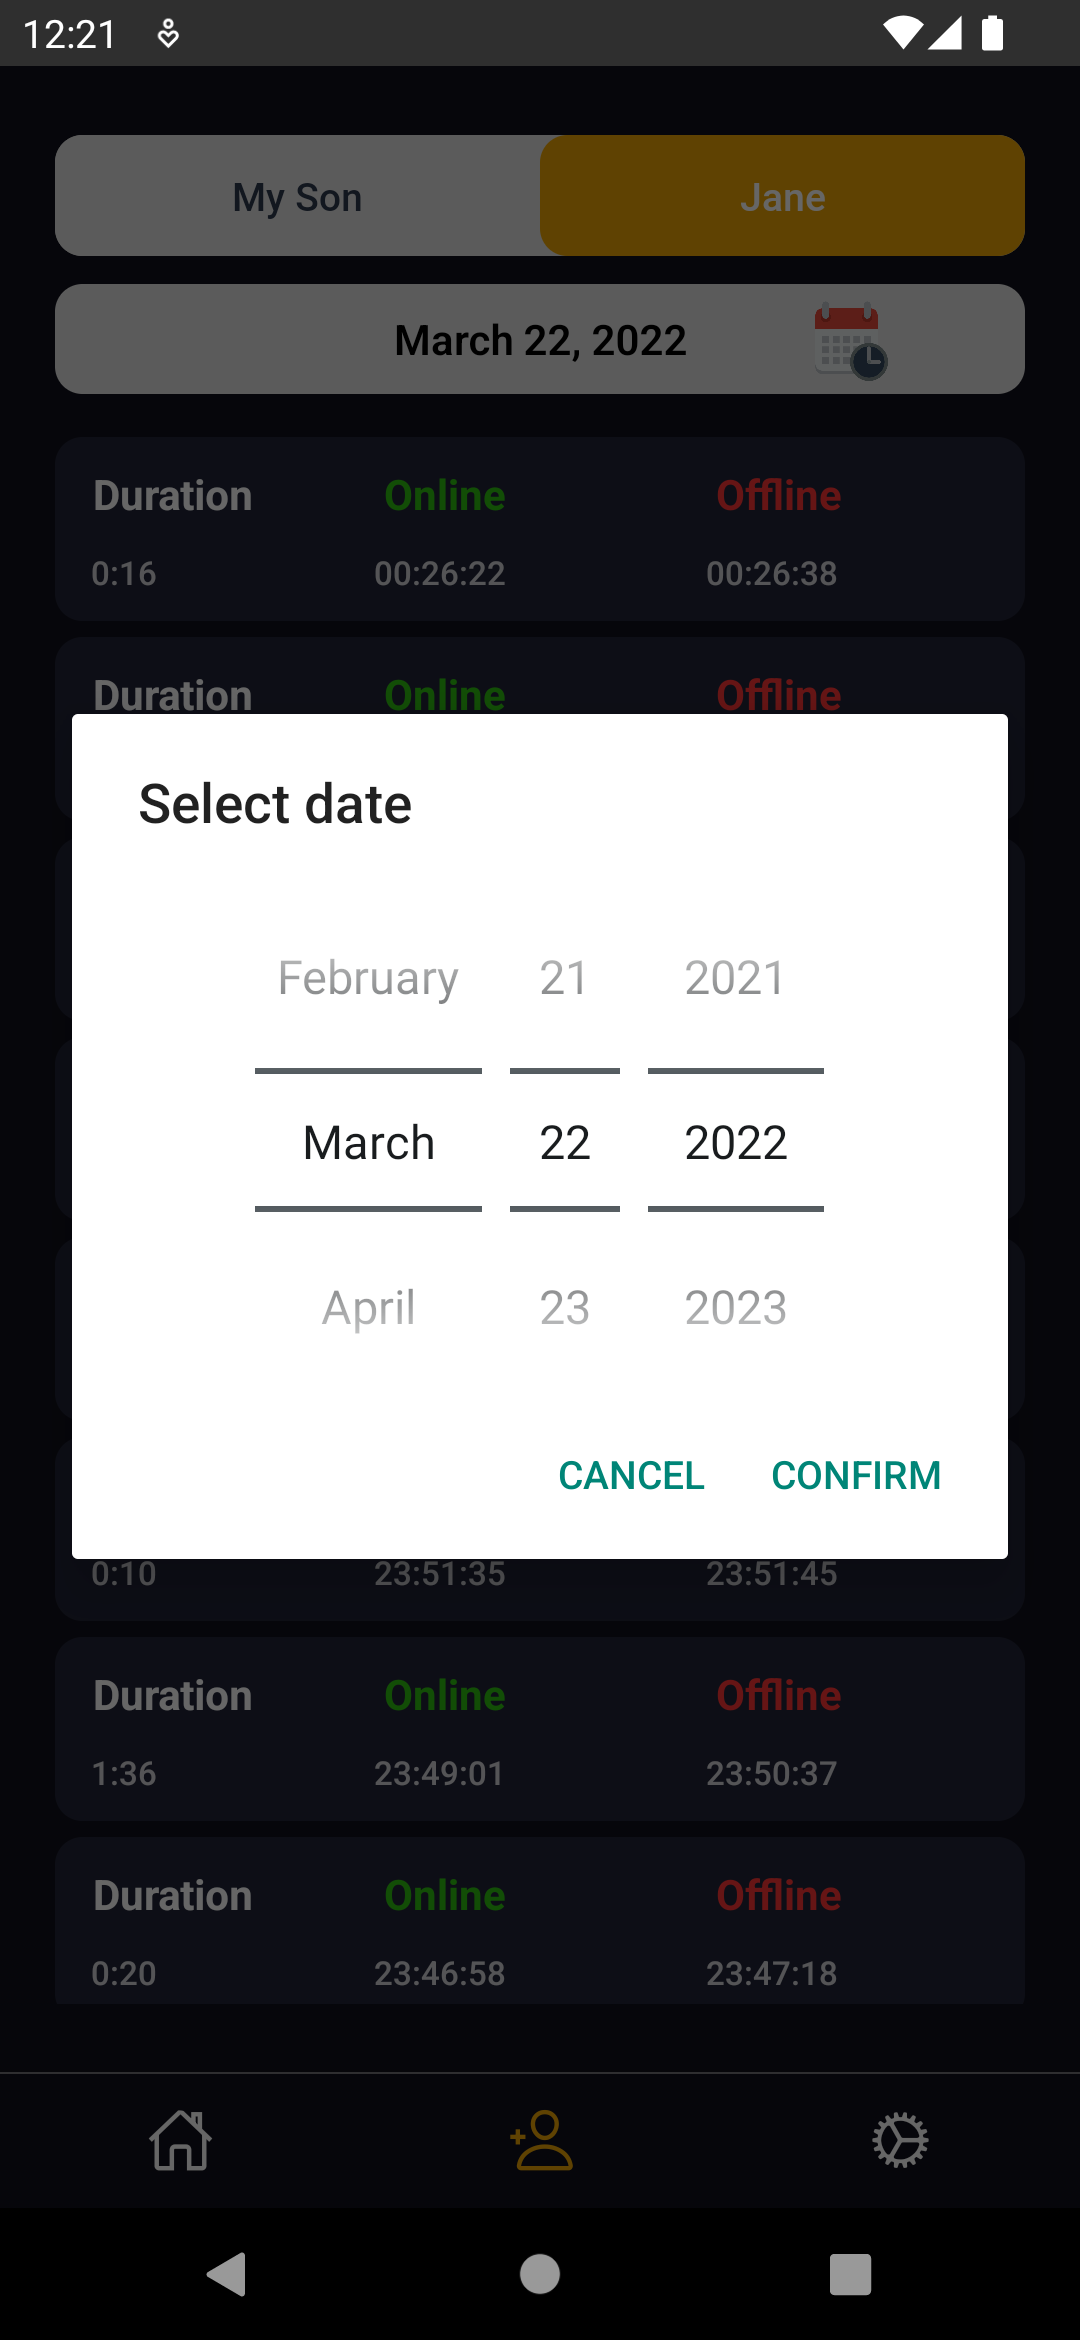This screenshot has height=2340, width=1080.
Task: Switch to My Son tab
Action: [298, 197]
